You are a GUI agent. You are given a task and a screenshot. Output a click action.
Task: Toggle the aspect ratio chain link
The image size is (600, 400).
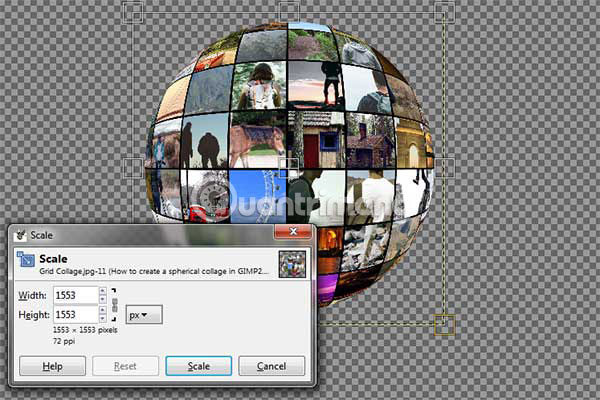coord(114,305)
